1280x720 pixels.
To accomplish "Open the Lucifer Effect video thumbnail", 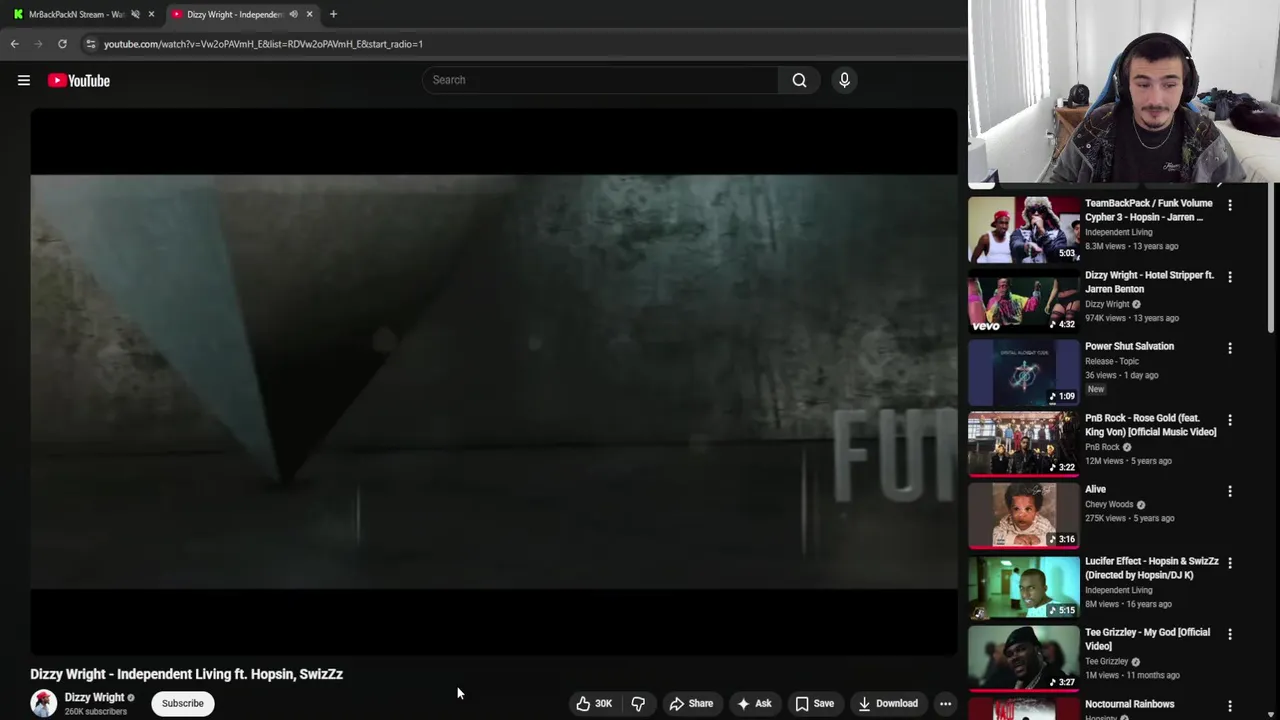I will click(1023, 587).
